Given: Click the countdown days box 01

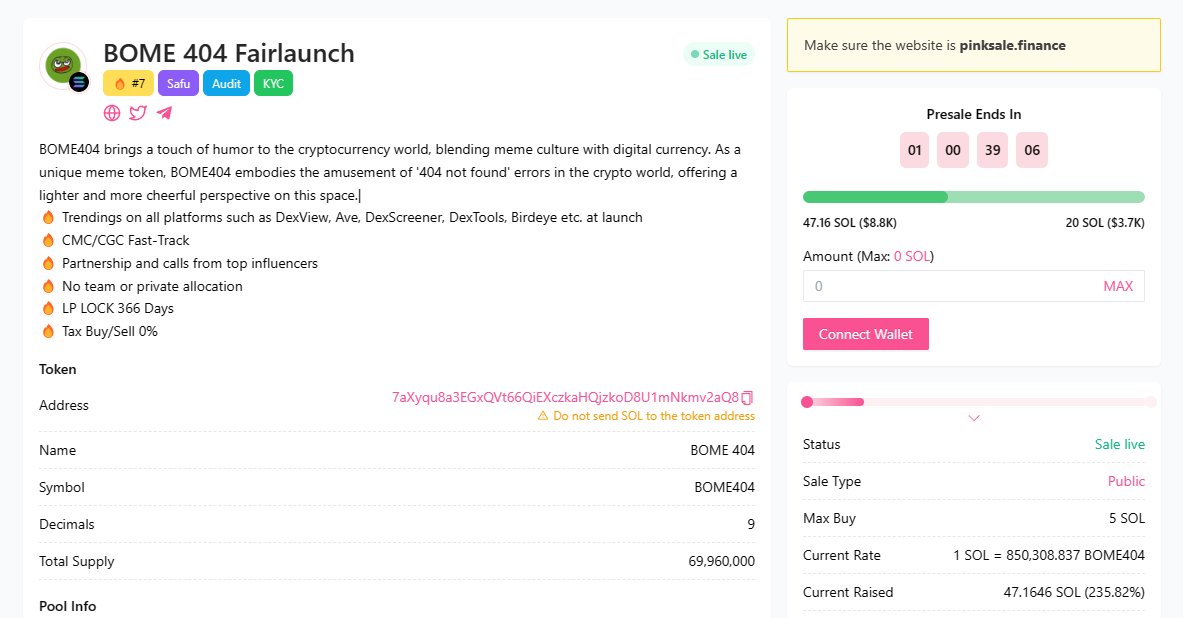Looking at the screenshot, I should pos(914,150).
